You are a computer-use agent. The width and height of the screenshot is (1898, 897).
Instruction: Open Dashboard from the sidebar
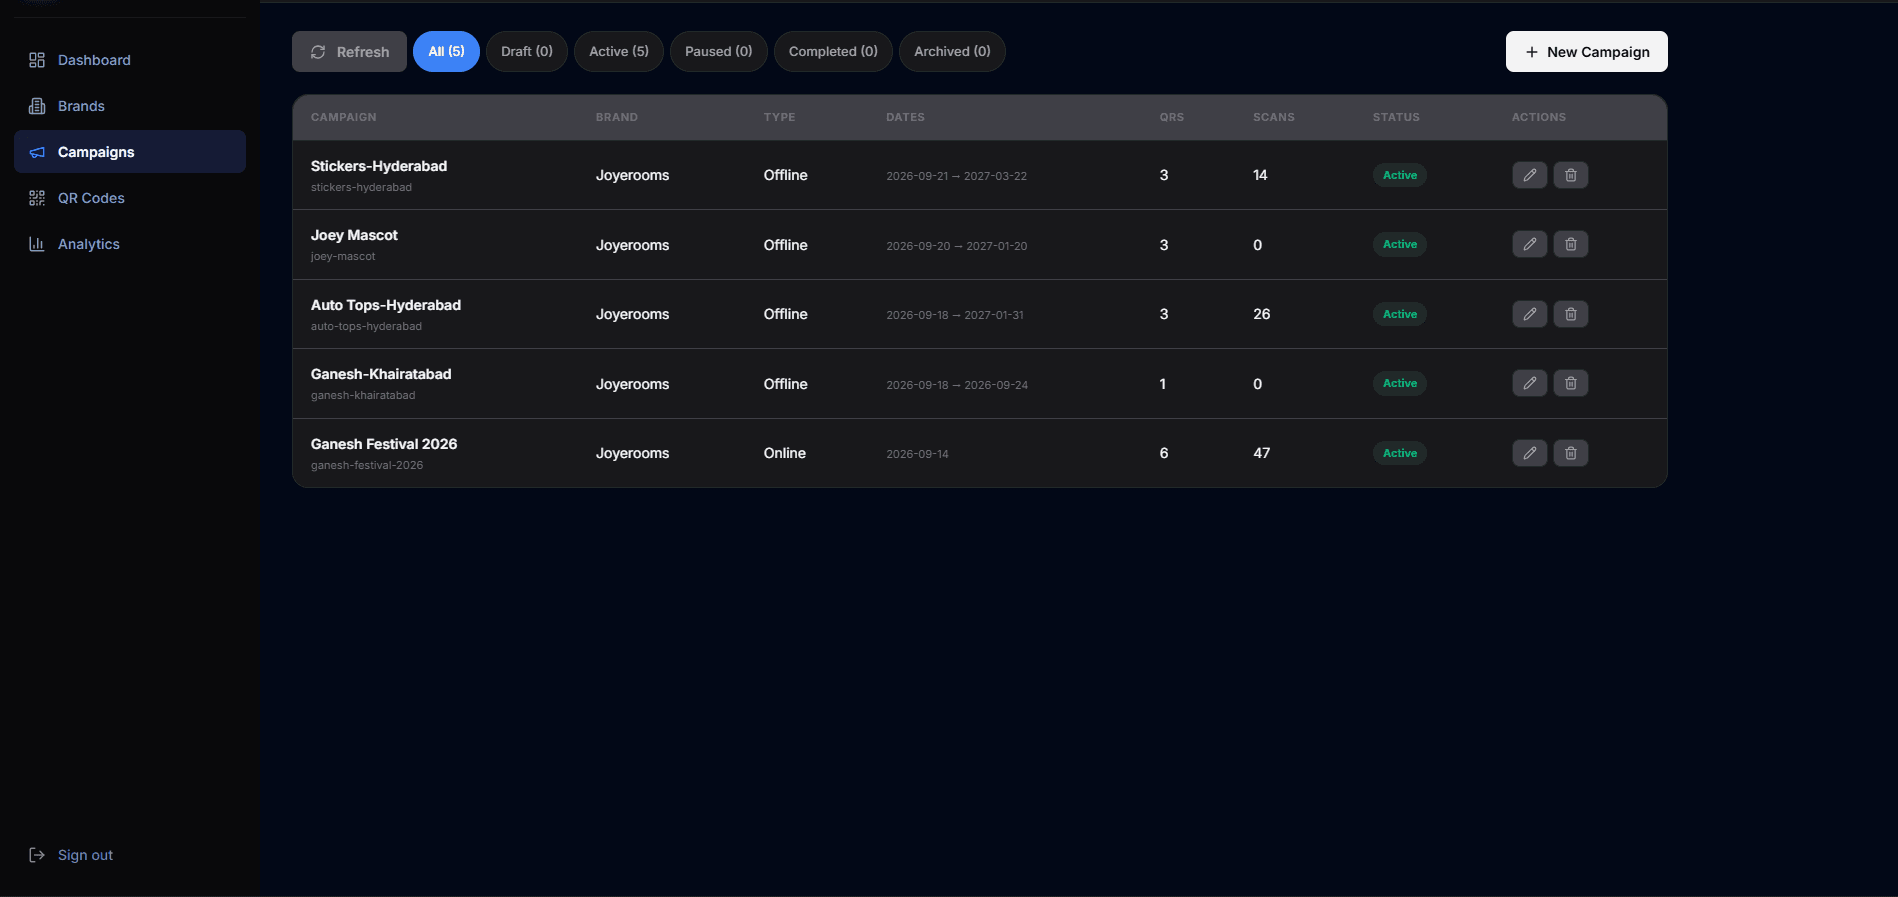pos(130,60)
